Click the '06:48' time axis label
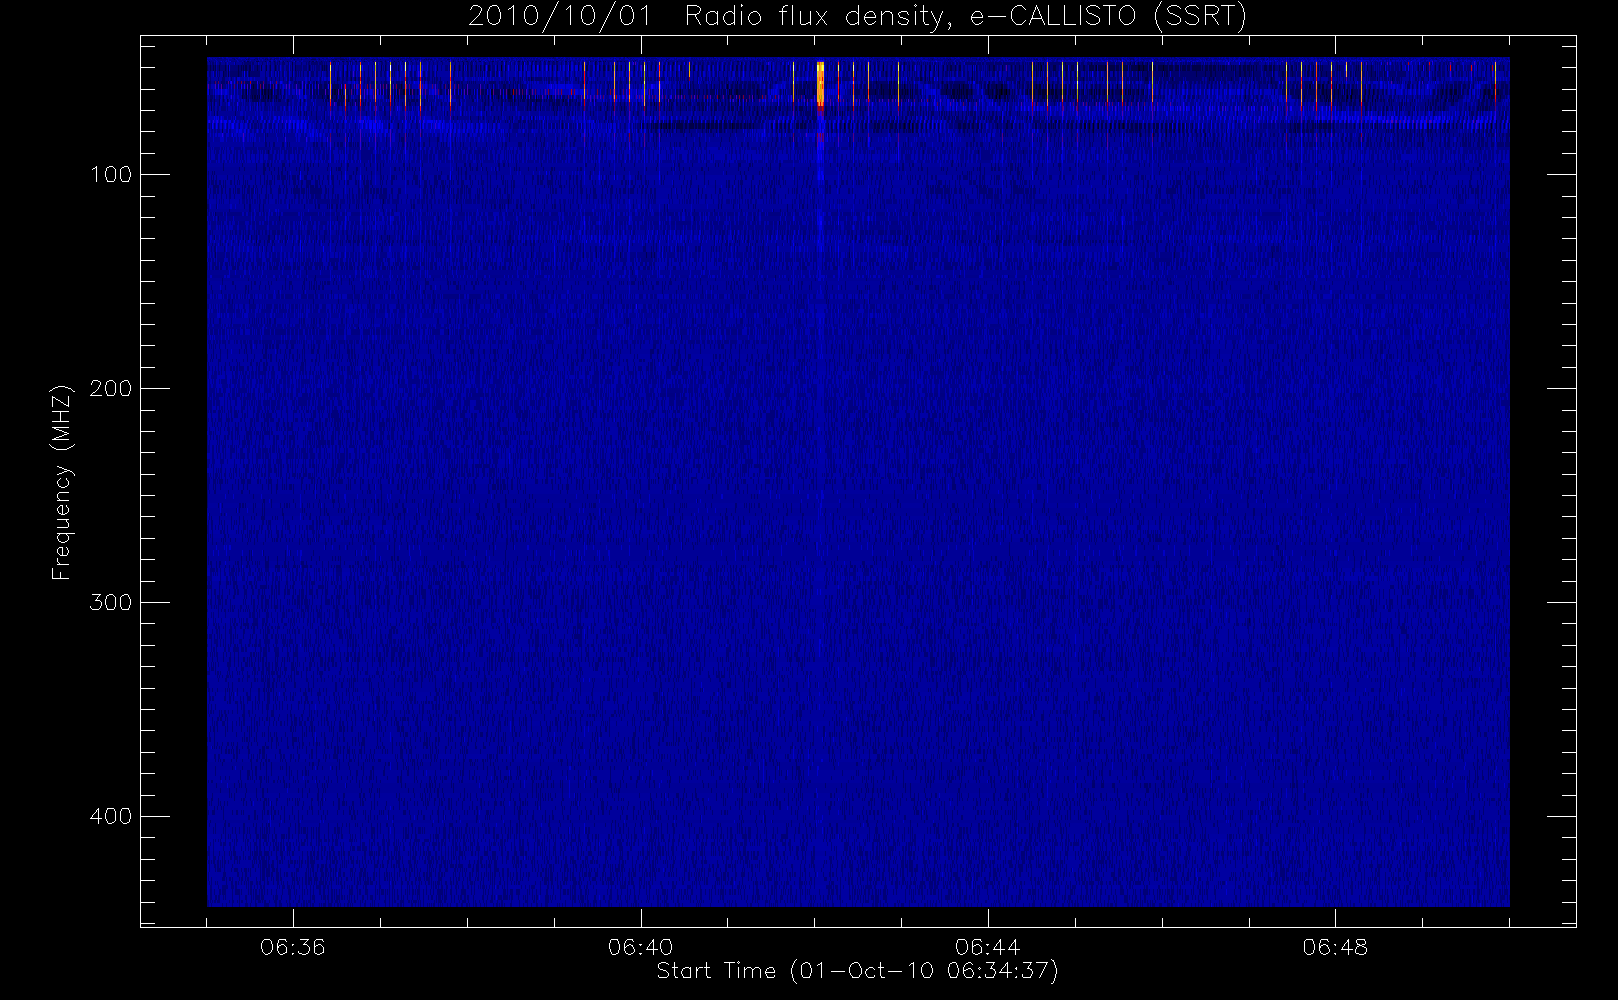 1334,947
